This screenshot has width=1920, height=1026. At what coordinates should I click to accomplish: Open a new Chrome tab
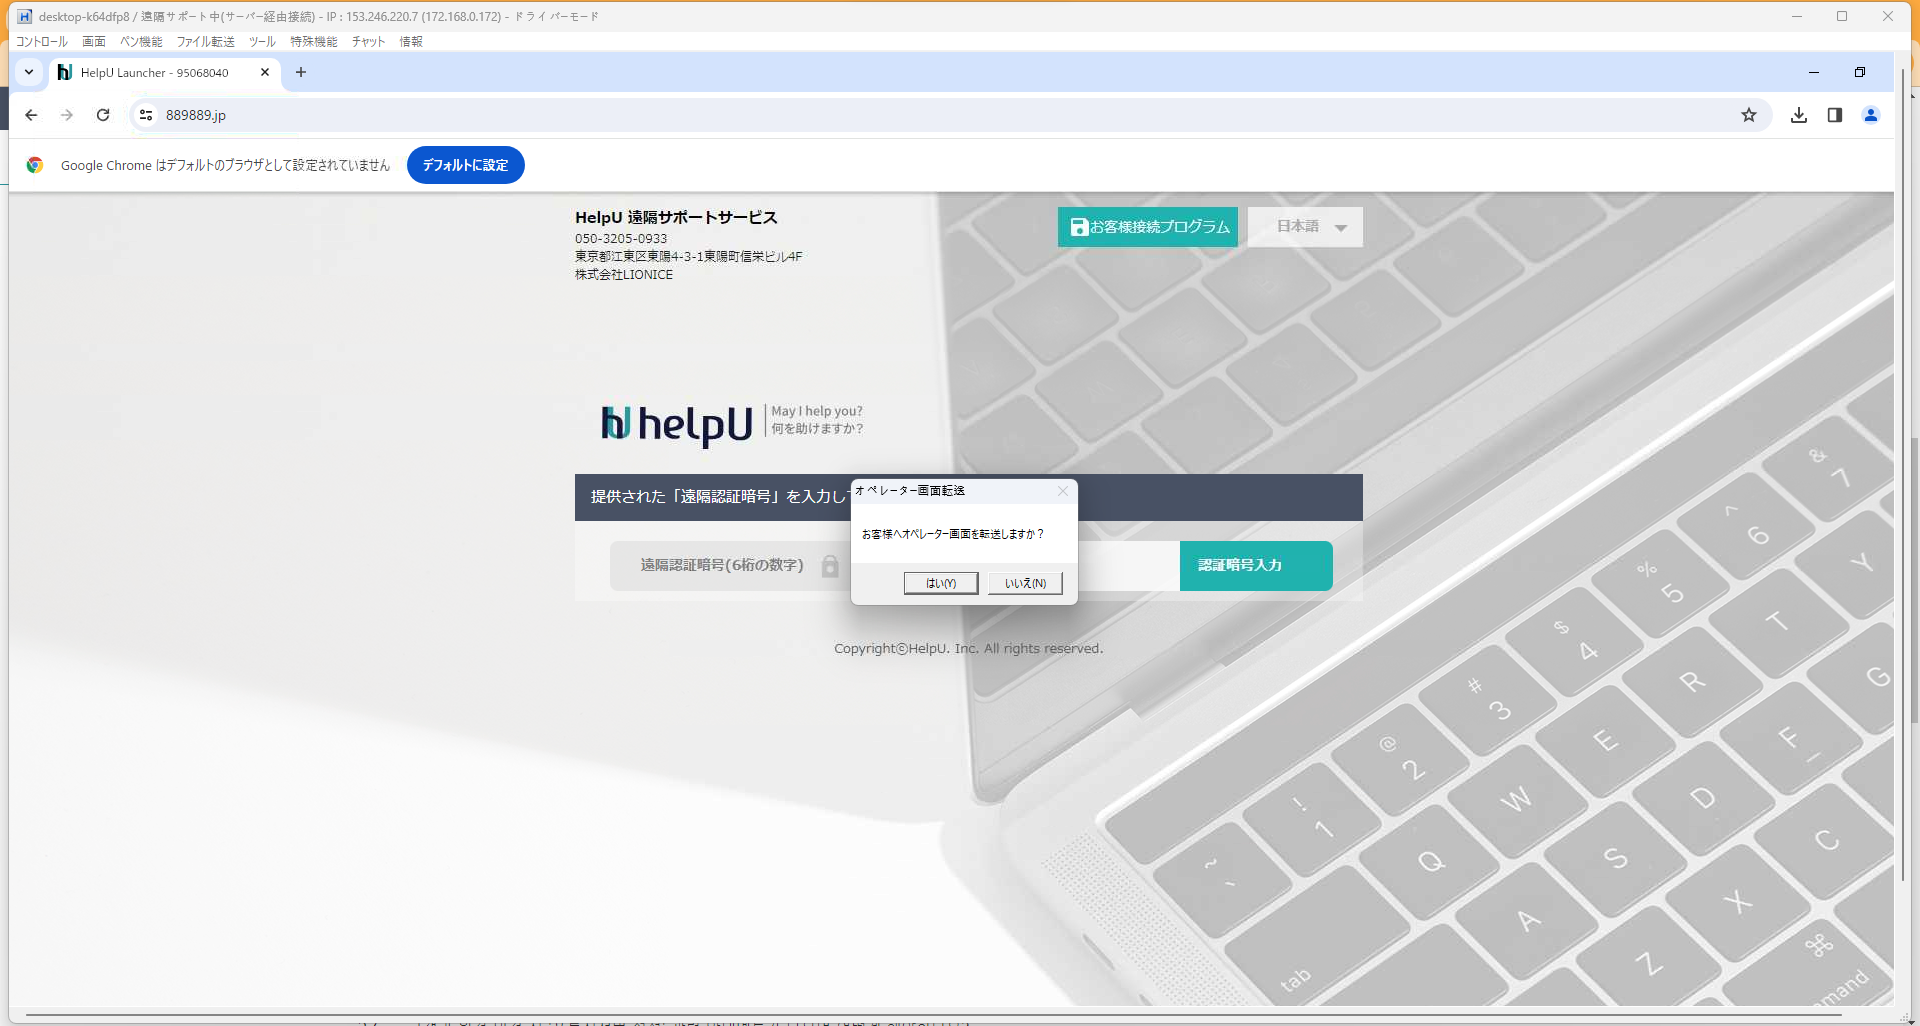tap(301, 72)
